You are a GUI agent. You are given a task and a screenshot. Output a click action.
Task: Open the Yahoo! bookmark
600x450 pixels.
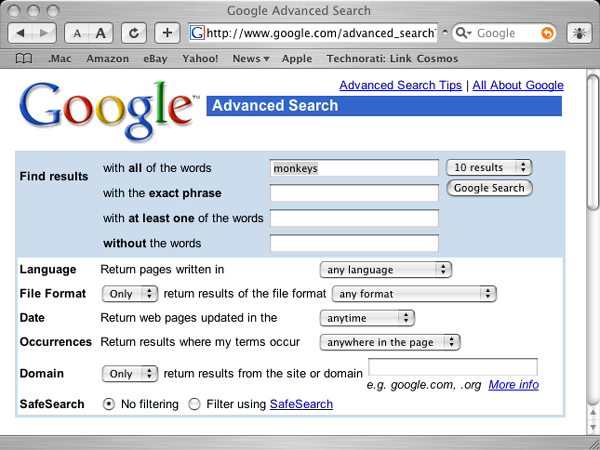pos(200,59)
